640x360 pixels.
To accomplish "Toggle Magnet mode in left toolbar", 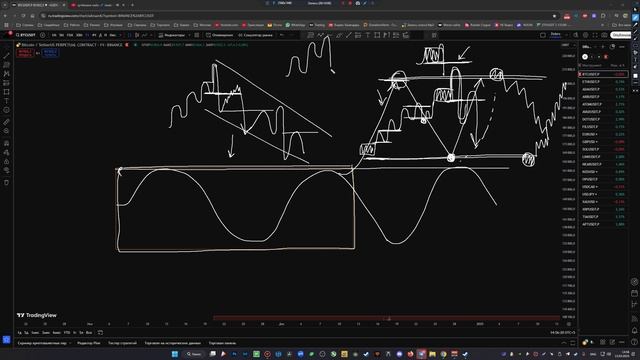I will [7, 143].
